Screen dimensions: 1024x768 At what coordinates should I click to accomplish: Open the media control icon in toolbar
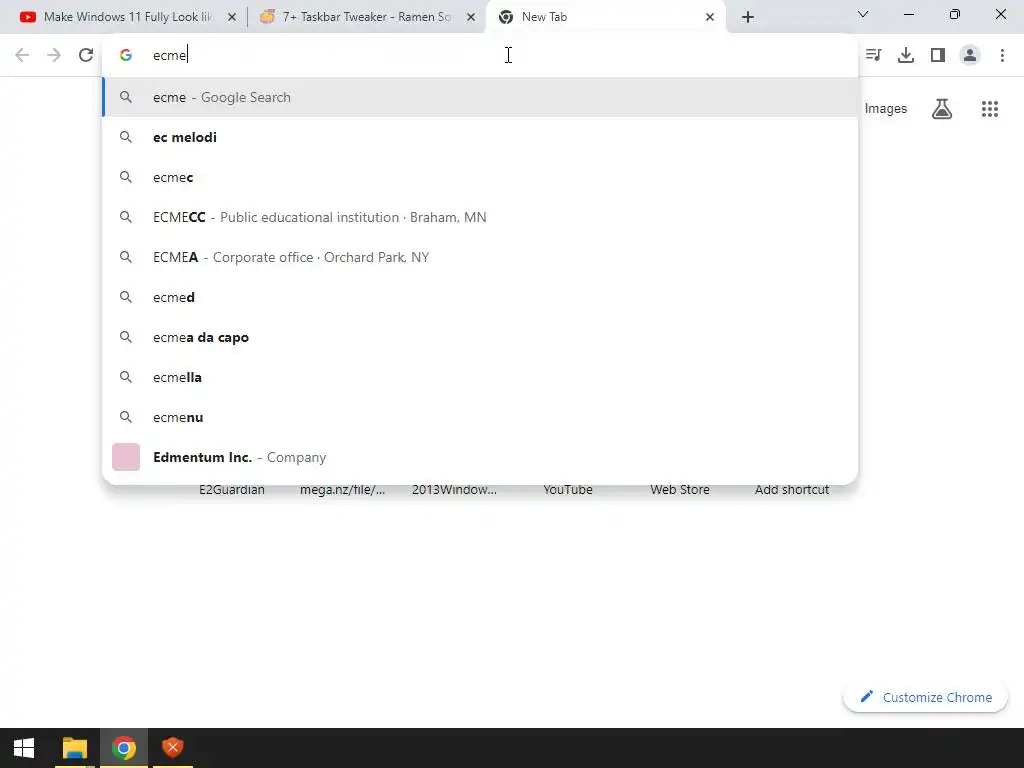click(x=873, y=55)
